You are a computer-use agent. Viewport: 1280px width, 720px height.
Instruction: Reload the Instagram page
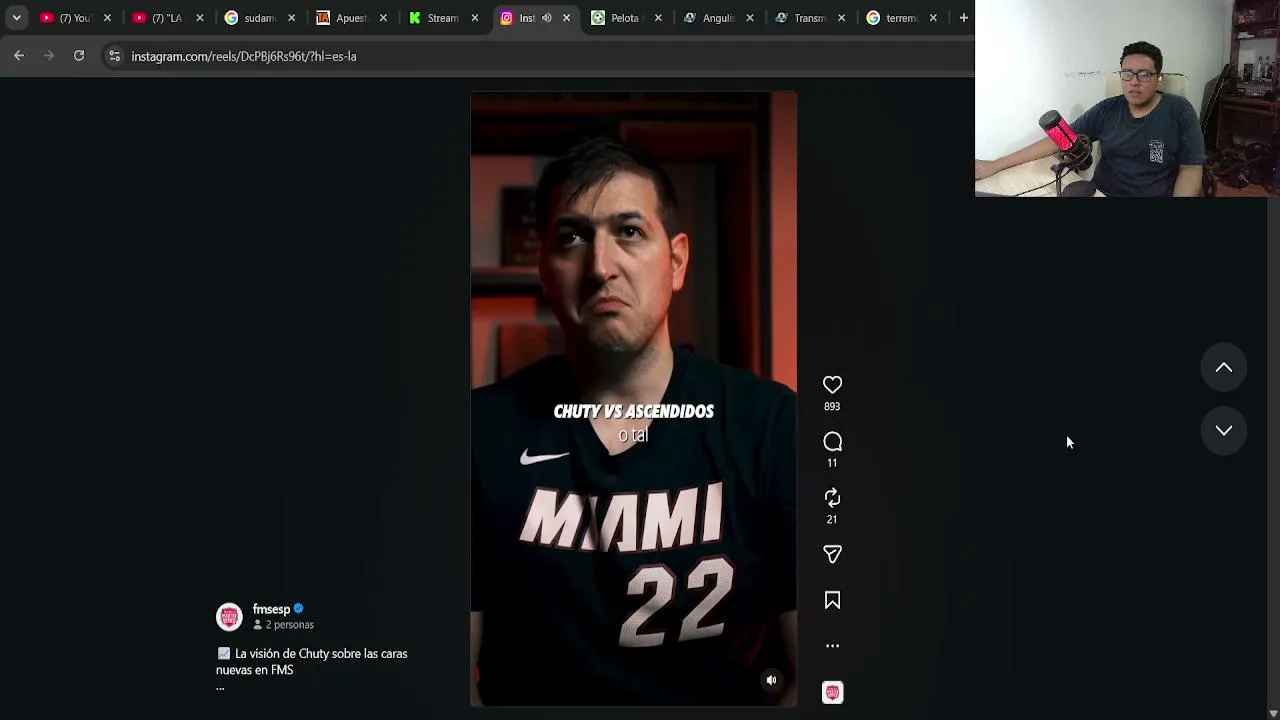click(x=79, y=56)
